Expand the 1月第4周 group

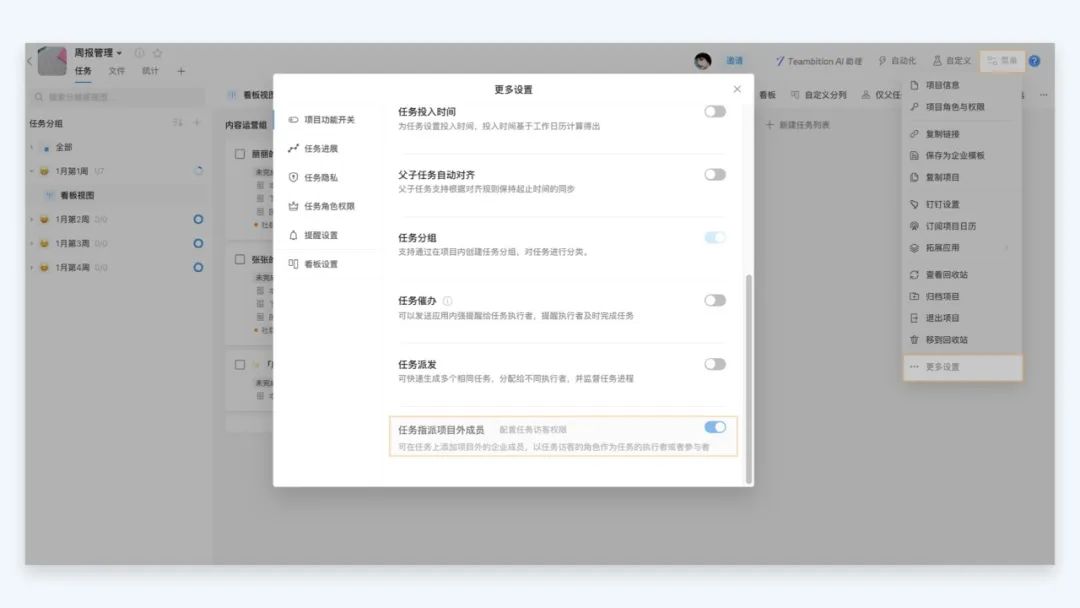32,268
